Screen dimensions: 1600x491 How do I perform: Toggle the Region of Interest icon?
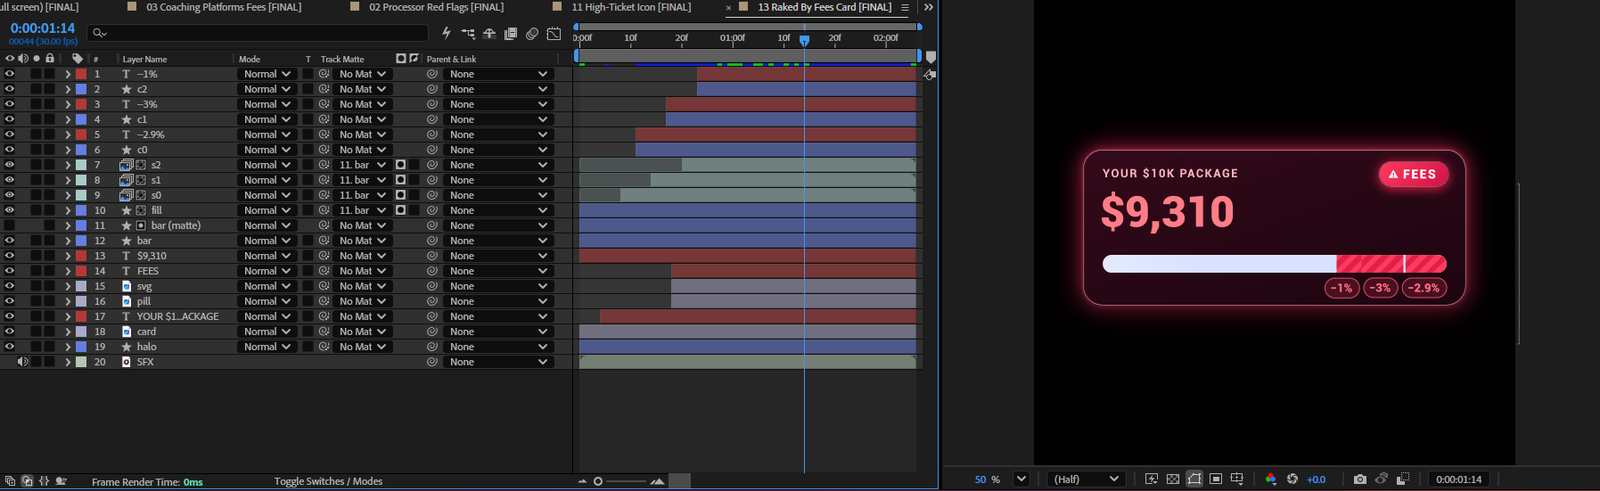1216,479
